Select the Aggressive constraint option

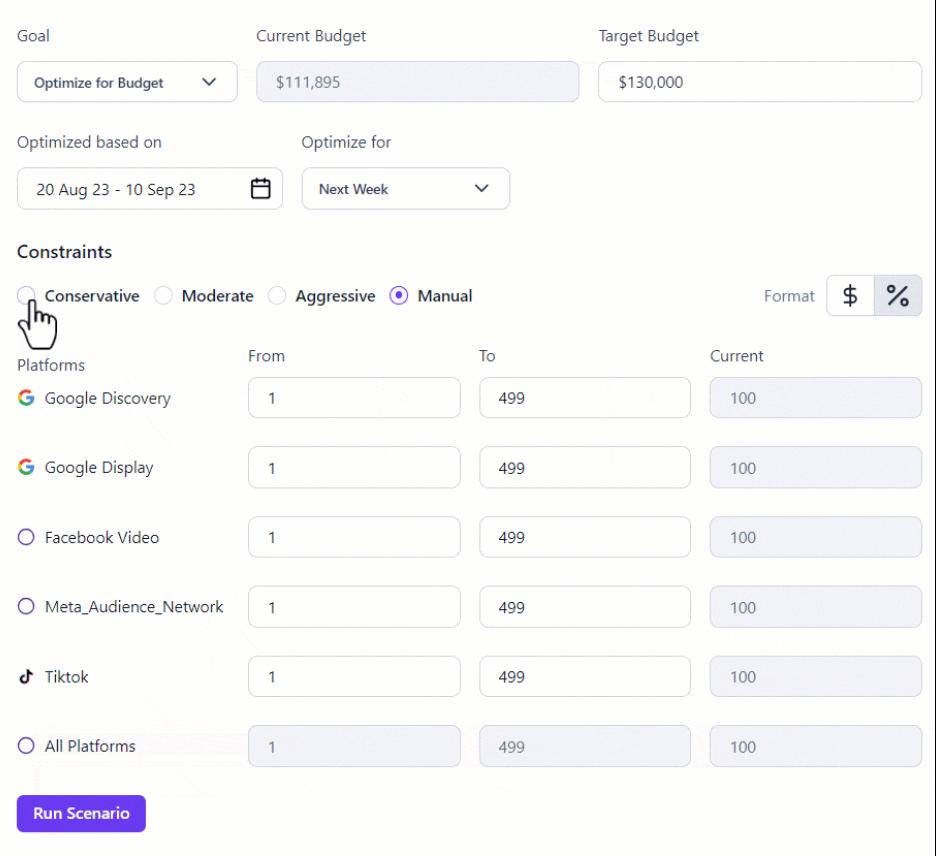pos(277,295)
